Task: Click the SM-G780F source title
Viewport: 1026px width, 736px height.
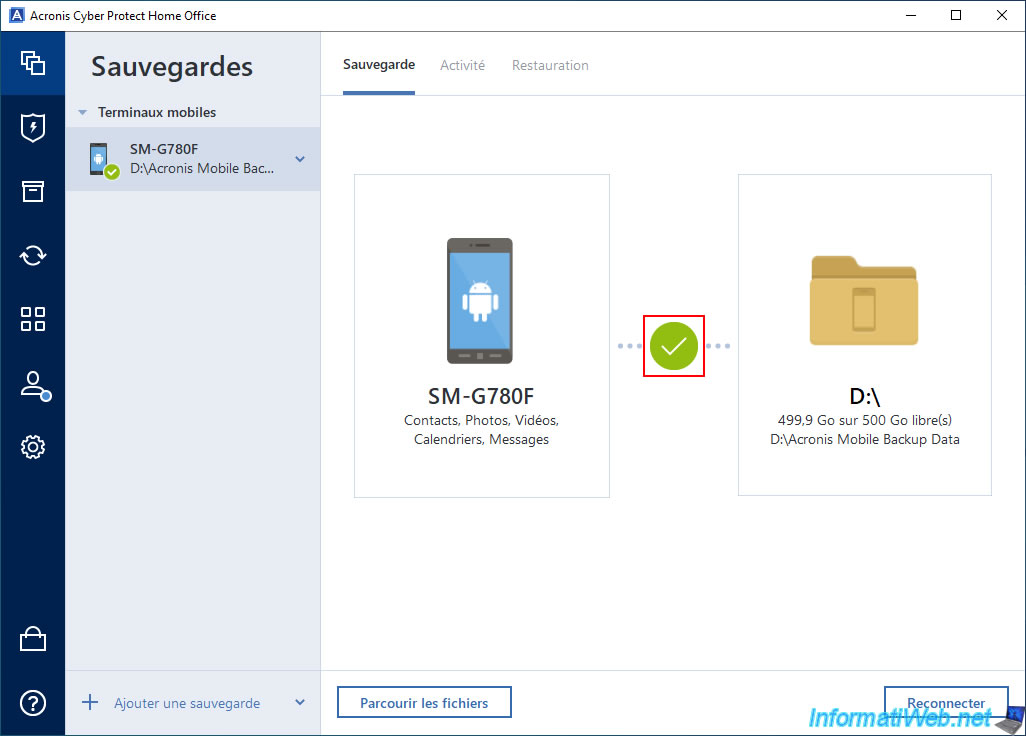Action: coord(481,396)
